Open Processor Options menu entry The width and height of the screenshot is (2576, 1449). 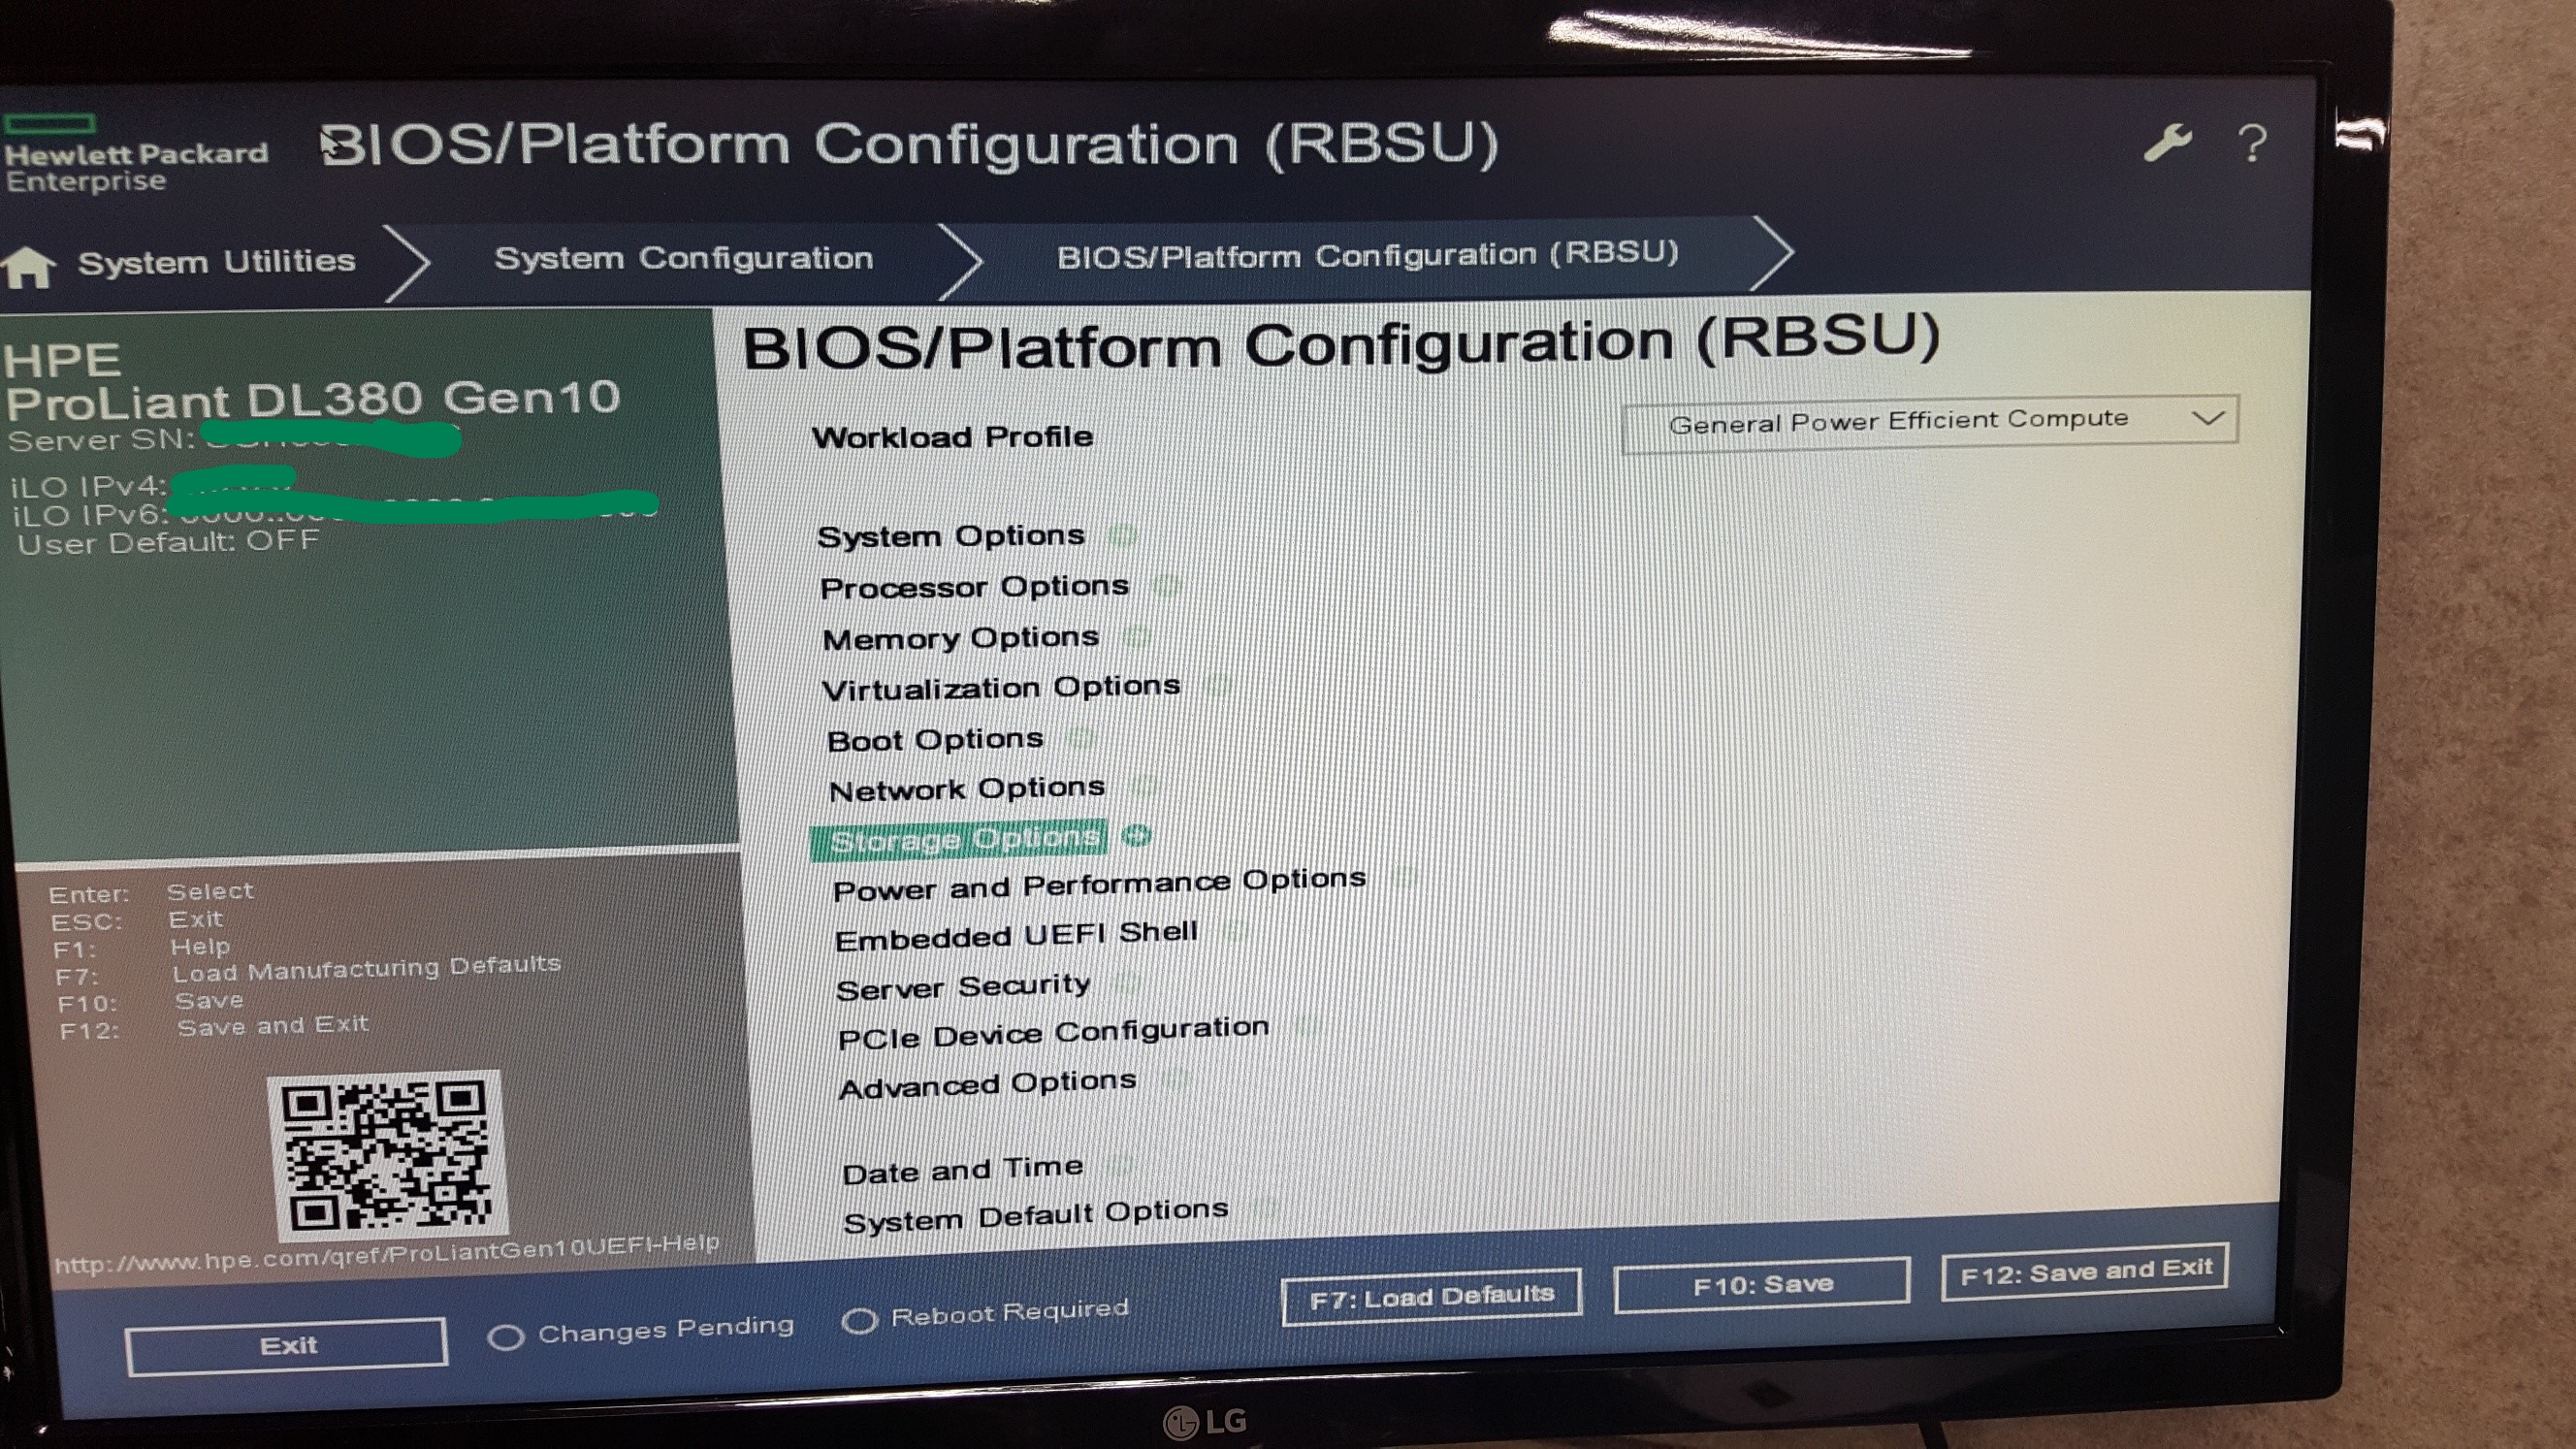tap(974, 586)
